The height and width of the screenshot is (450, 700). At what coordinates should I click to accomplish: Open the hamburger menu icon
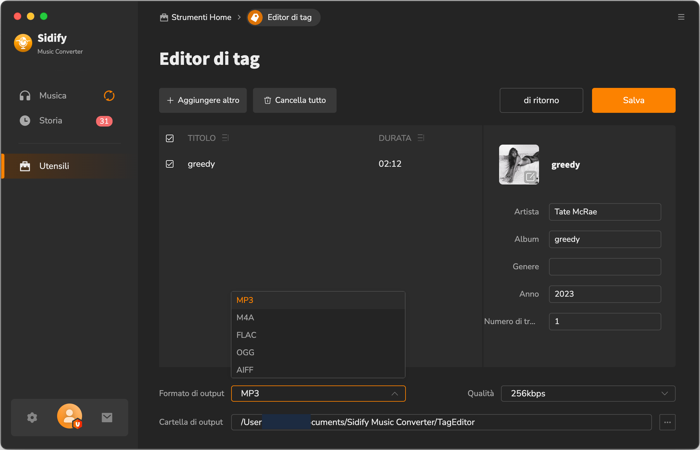click(x=681, y=17)
